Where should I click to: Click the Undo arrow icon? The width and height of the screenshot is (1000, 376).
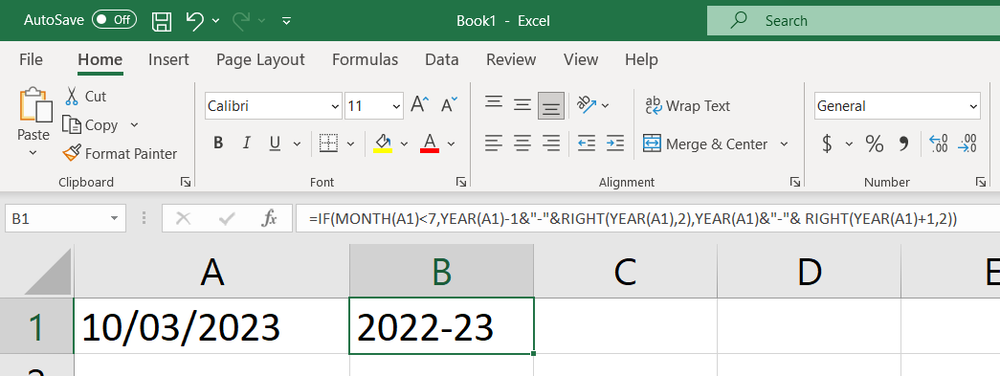point(195,20)
